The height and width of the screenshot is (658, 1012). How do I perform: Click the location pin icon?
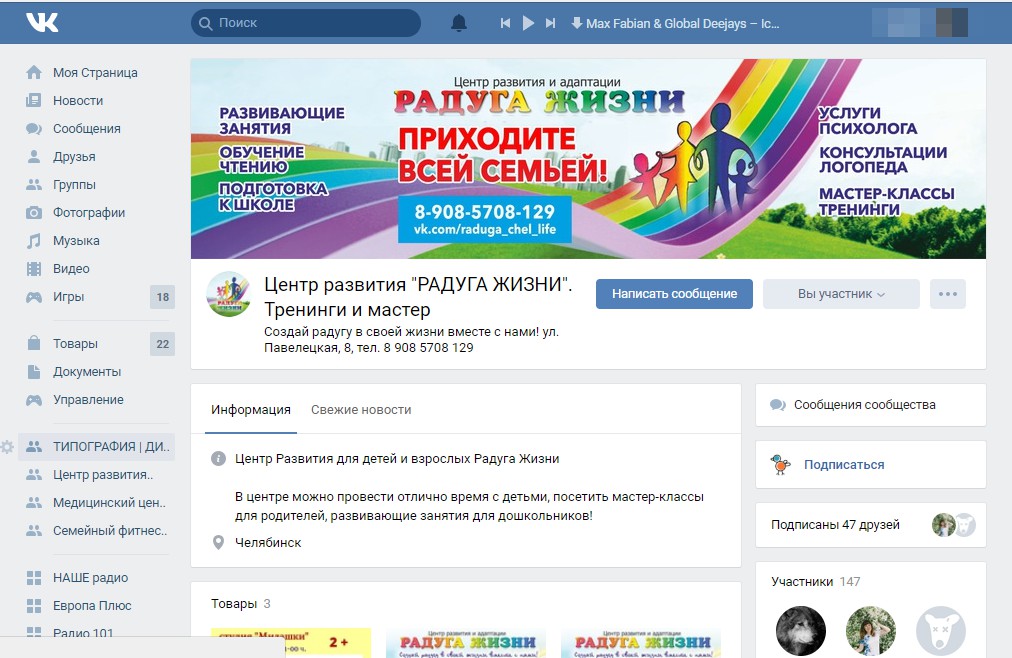[x=218, y=543]
